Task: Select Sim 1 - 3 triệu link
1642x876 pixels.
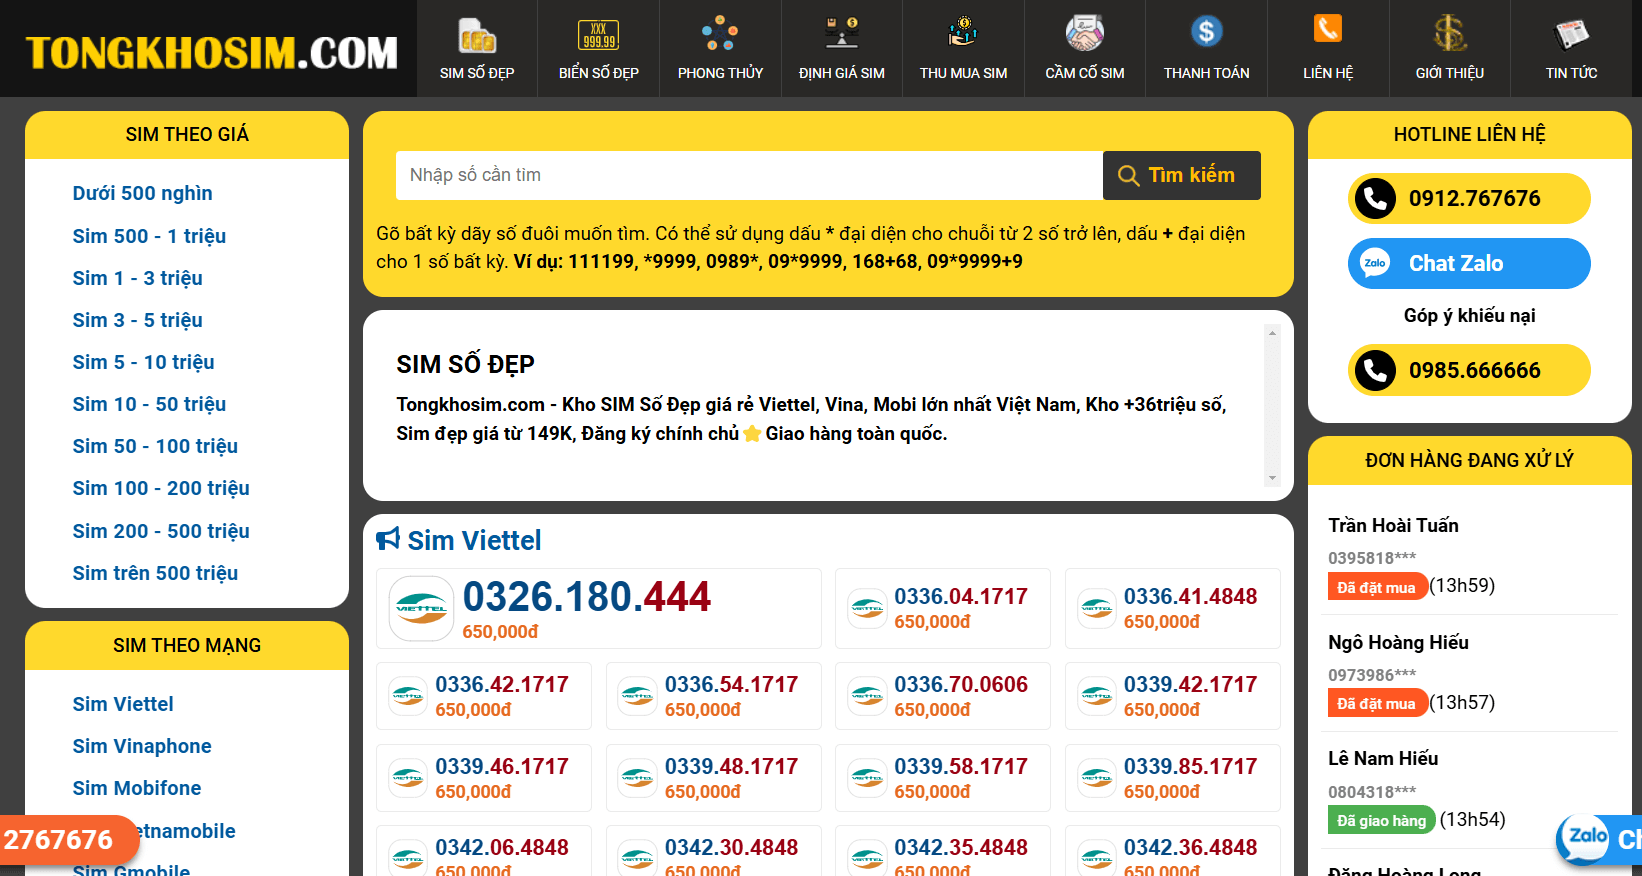Action: coord(137,278)
